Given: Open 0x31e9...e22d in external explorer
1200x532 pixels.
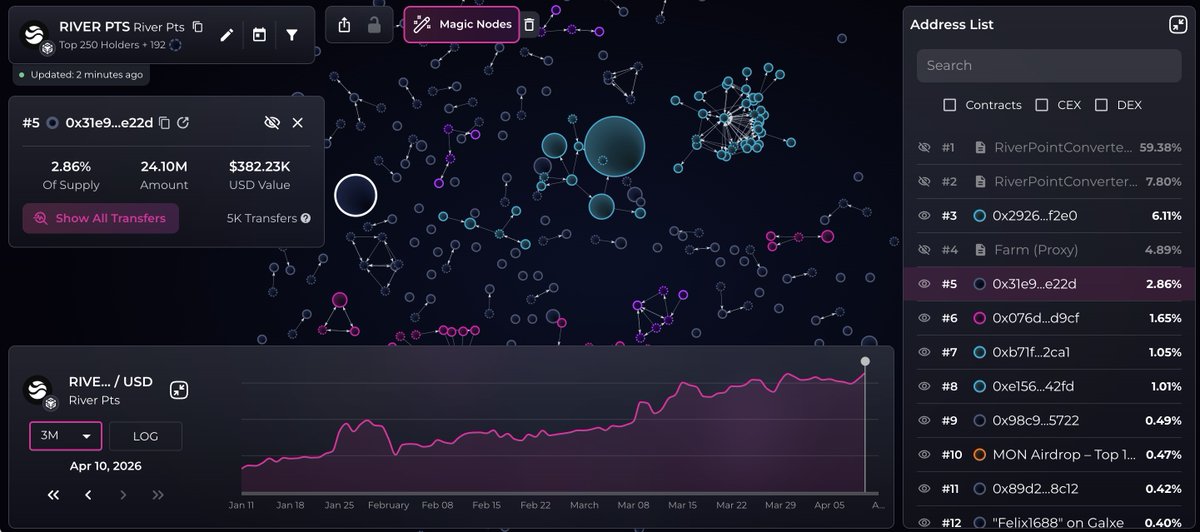Looking at the screenshot, I should [183, 122].
